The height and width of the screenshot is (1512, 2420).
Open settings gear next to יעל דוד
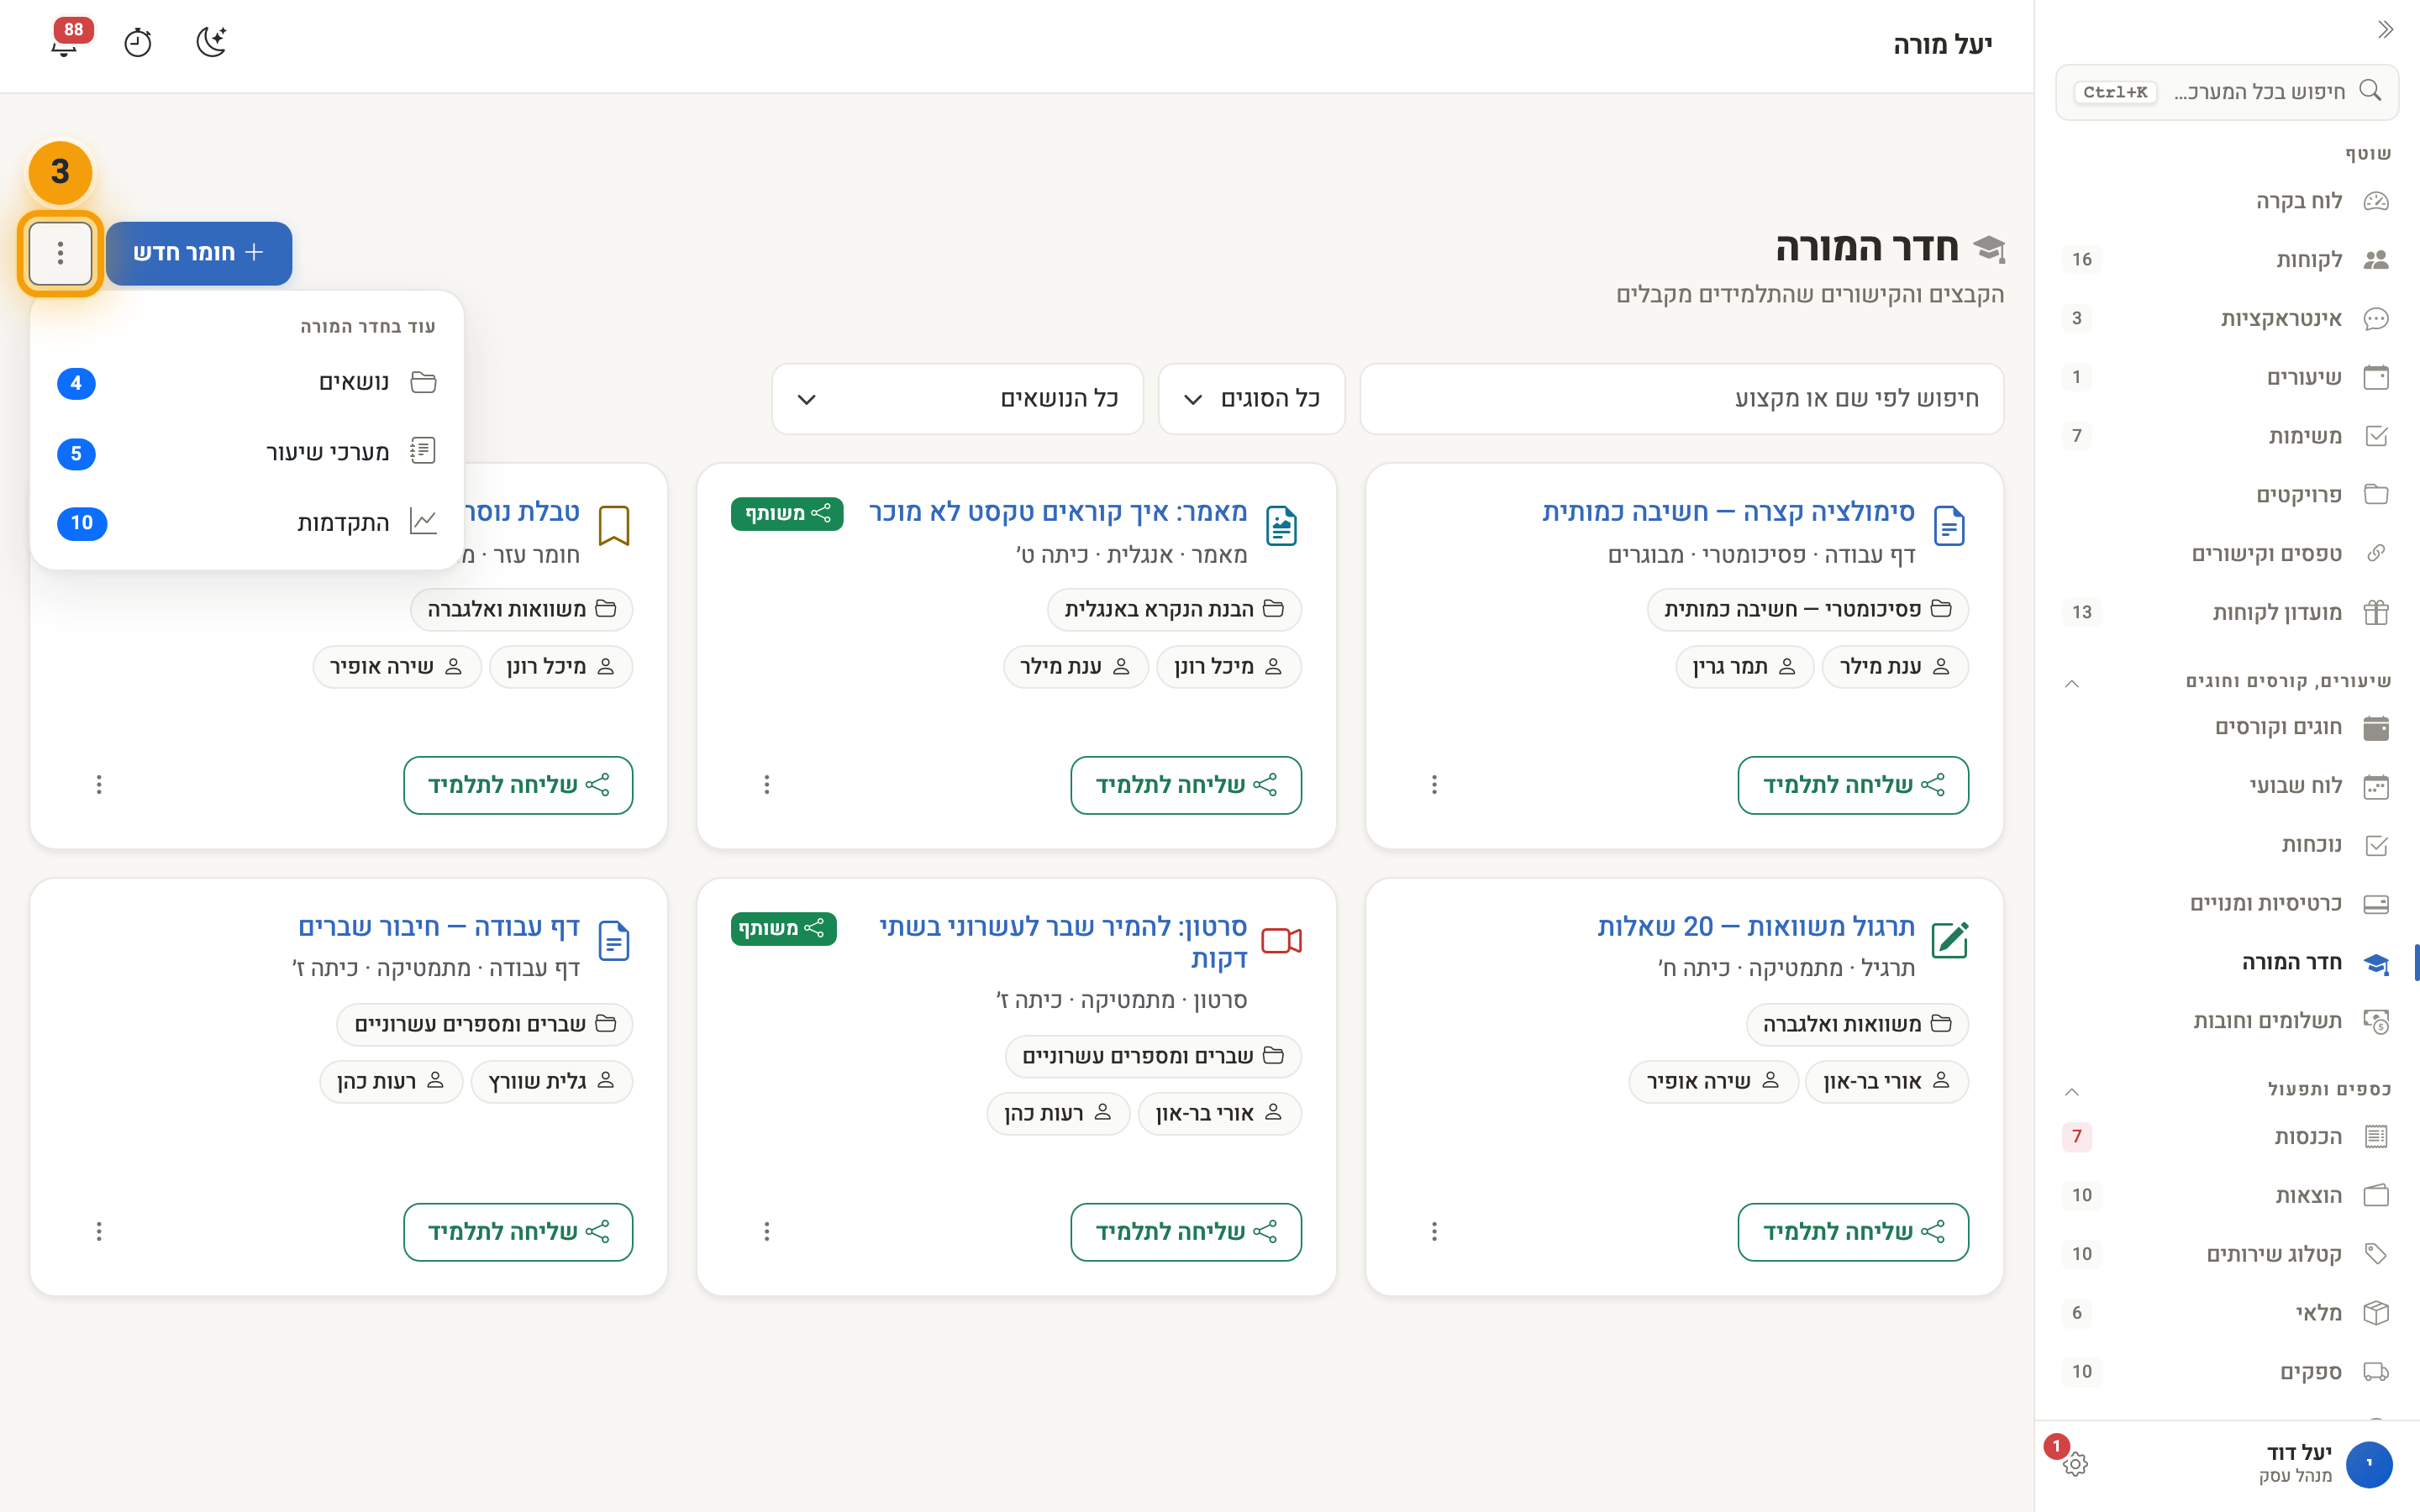coord(2075,1464)
